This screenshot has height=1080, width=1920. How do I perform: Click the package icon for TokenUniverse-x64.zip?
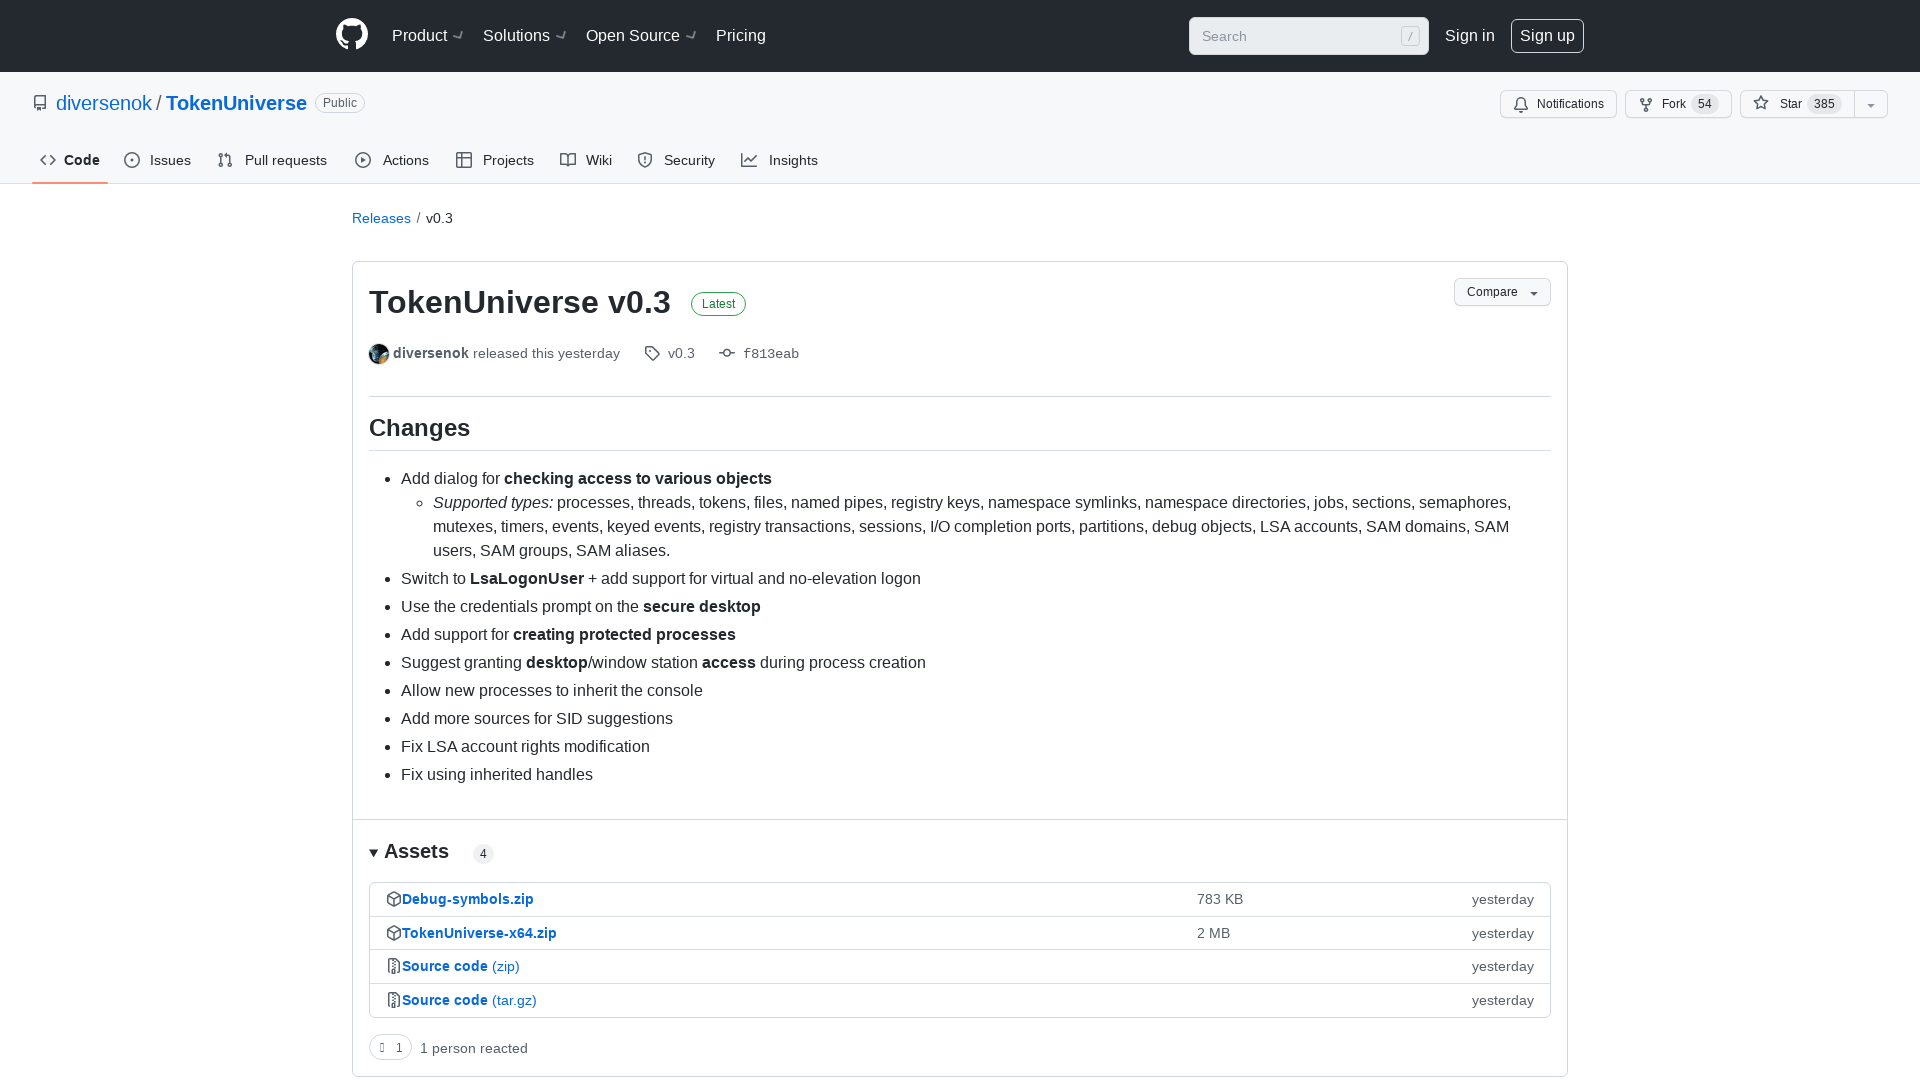click(394, 933)
